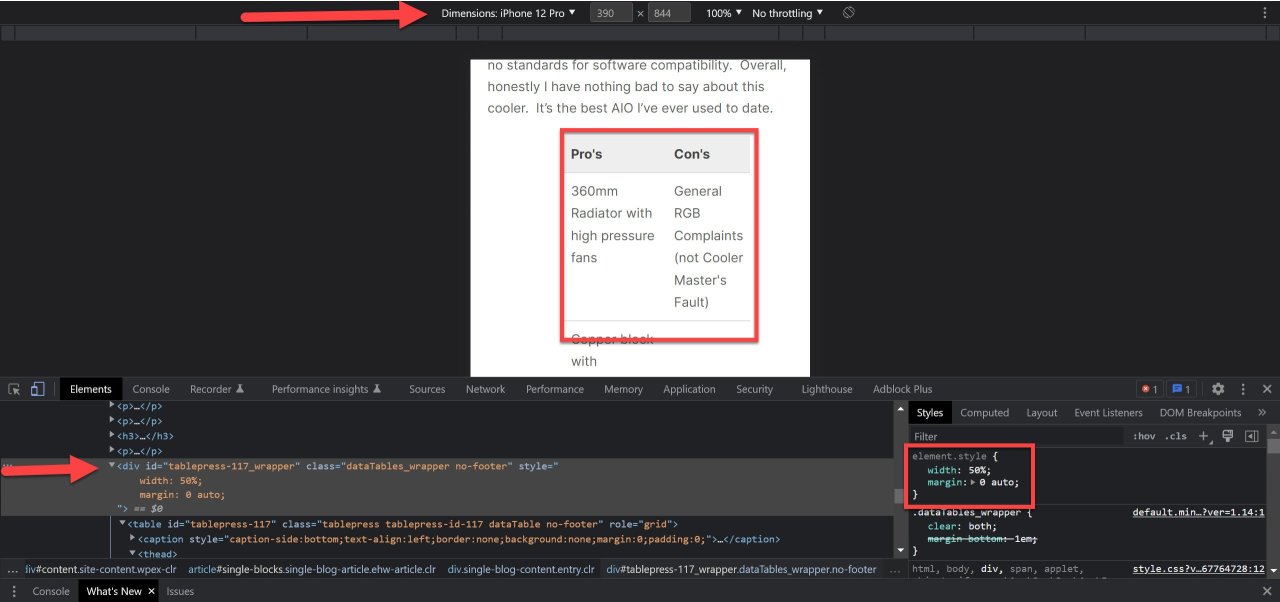Open DevTools settings gear

coord(1217,389)
